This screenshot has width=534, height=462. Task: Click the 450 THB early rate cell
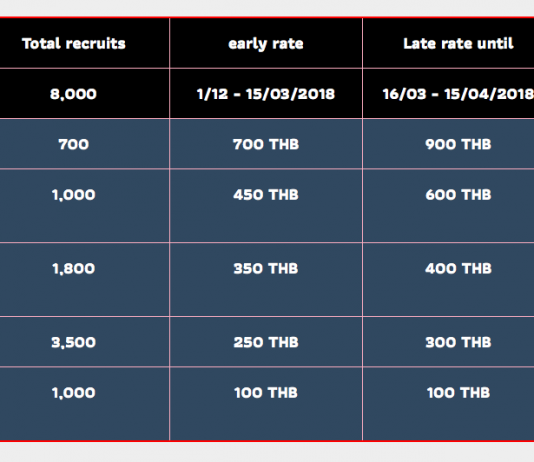click(266, 206)
